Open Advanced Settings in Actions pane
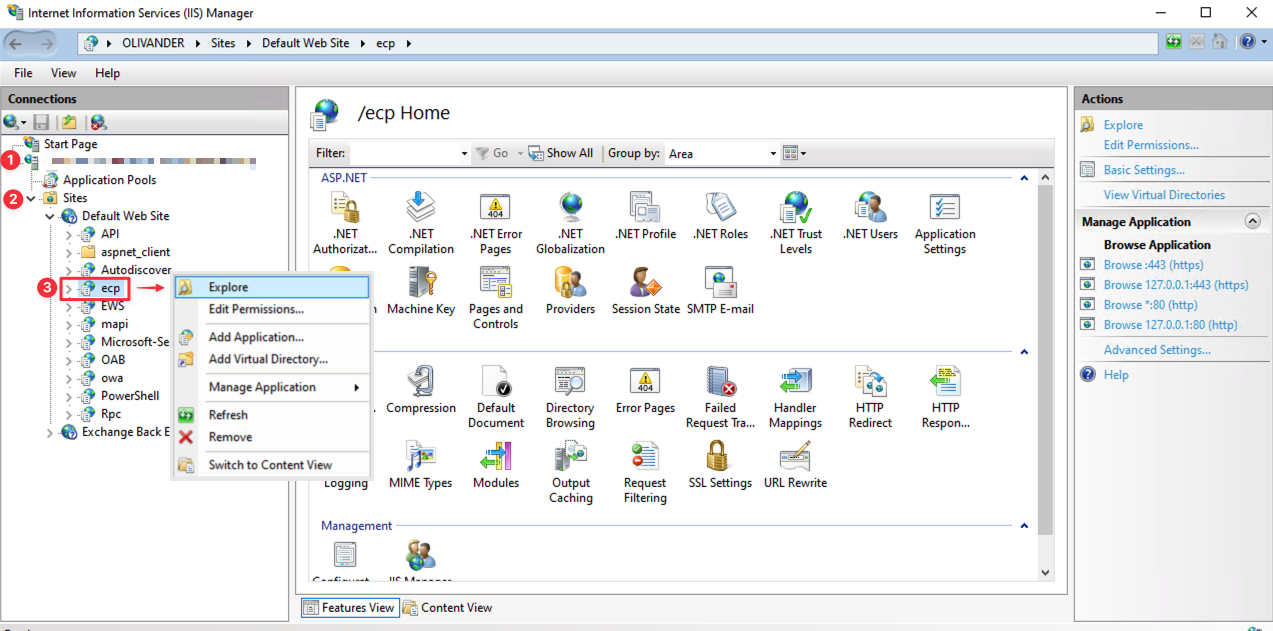This screenshot has width=1273, height=631. (x=1156, y=350)
